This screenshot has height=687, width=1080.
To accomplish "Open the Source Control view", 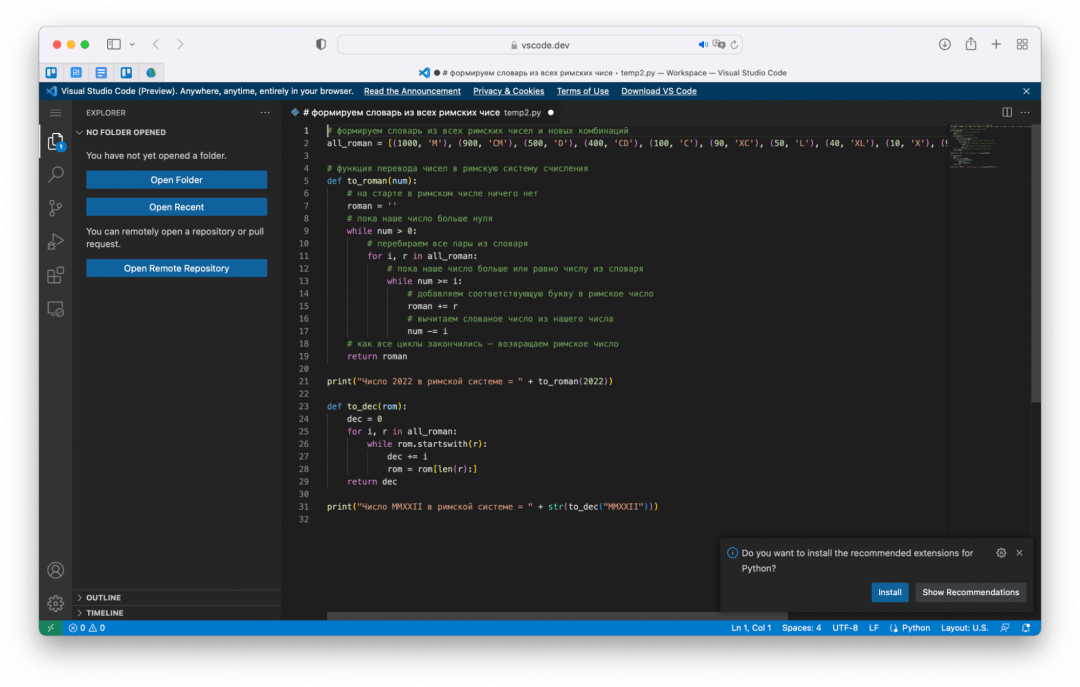I will pyautogui.click(x=56, y=208).
